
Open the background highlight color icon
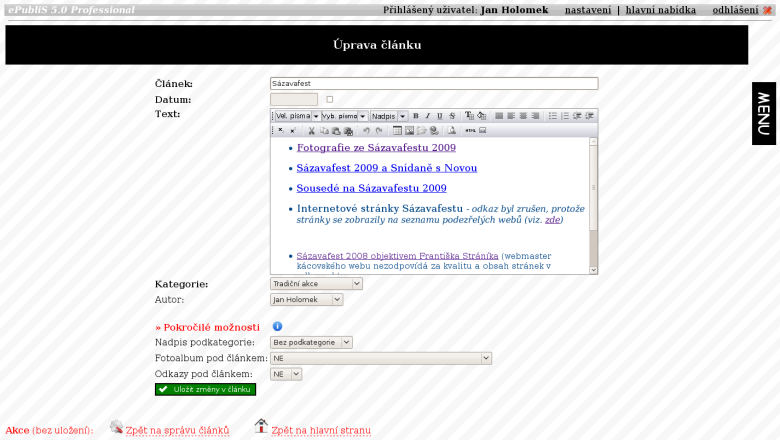click(482, 116)
